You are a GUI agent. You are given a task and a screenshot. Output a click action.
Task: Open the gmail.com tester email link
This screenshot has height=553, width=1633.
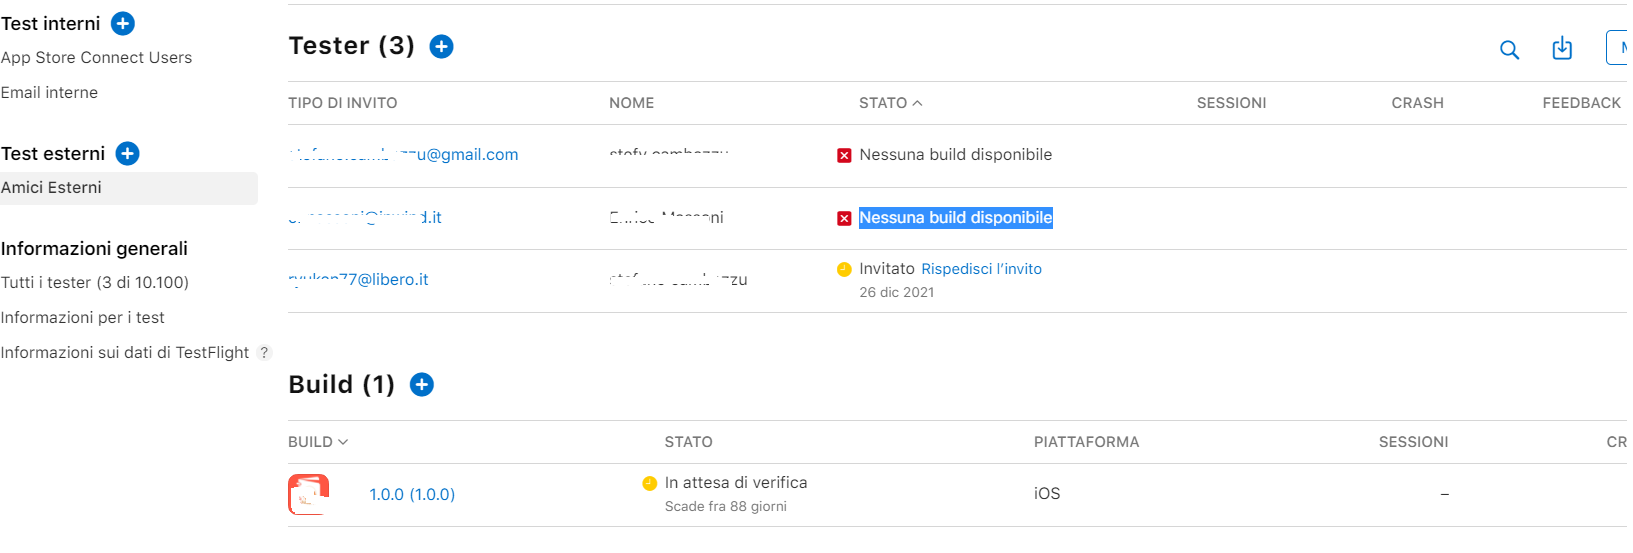(404, 155)
